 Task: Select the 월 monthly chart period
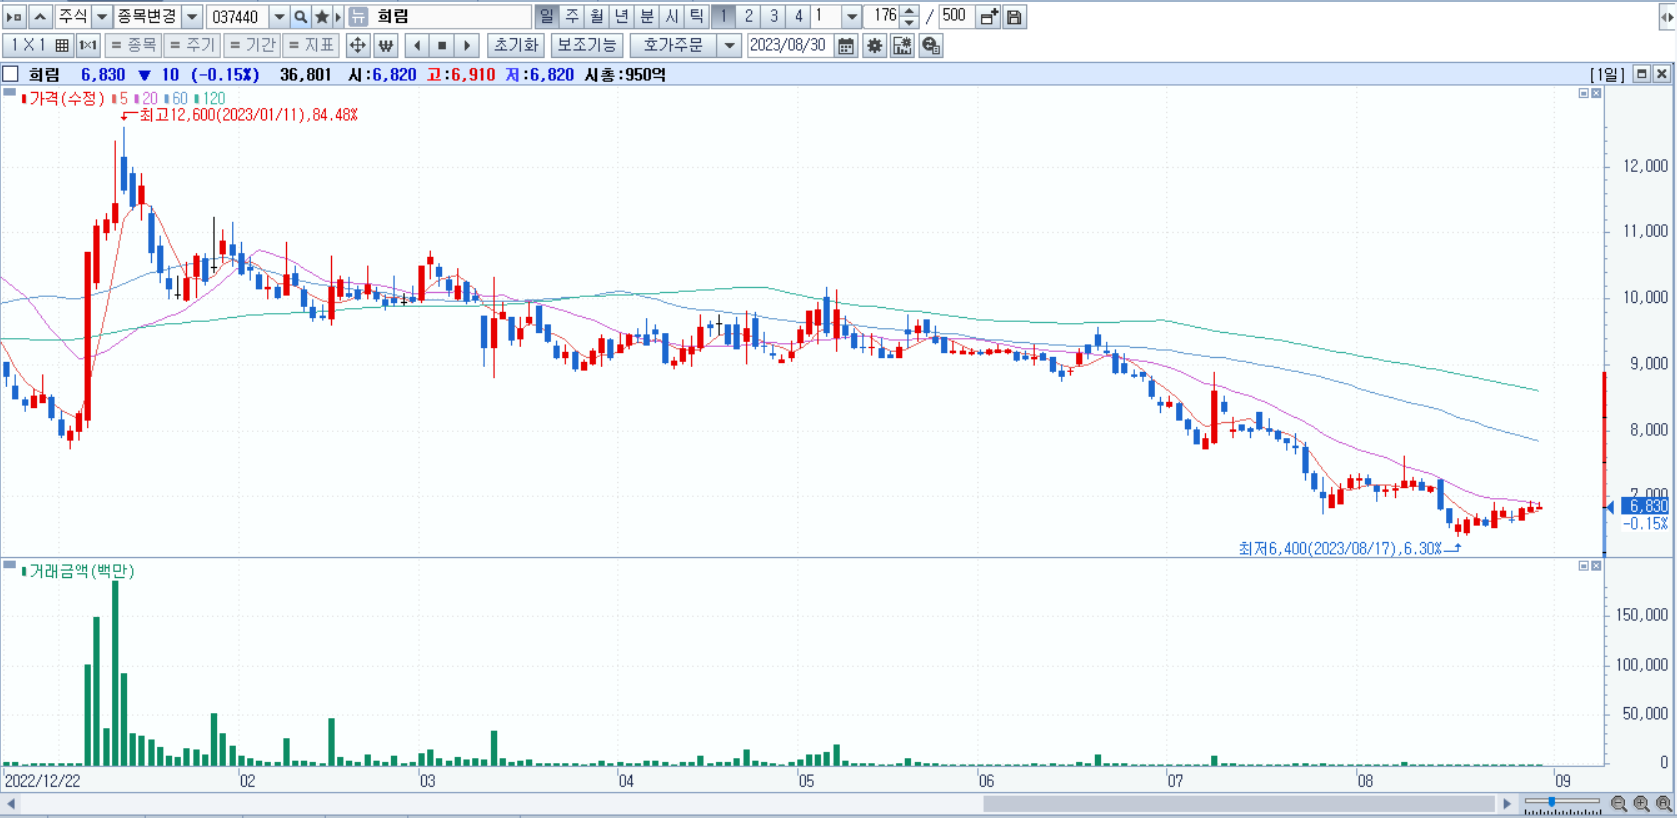[597, 16]
